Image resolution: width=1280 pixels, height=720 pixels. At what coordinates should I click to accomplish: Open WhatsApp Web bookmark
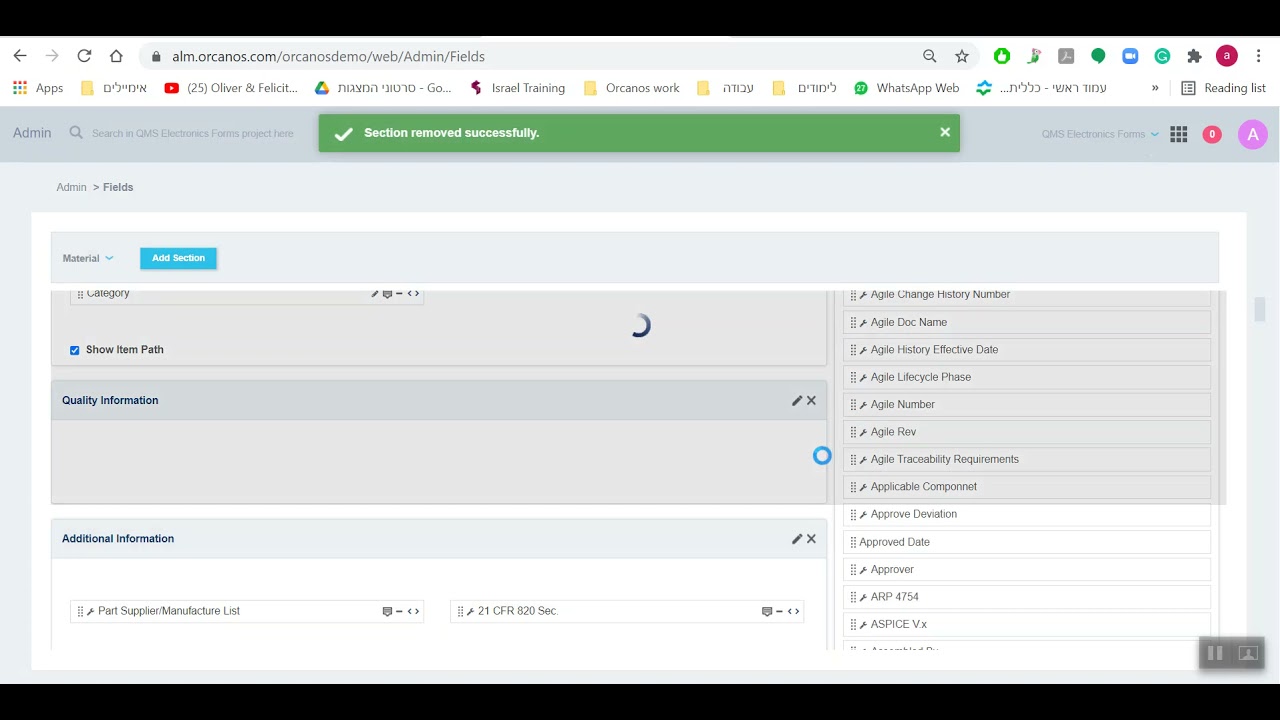[906, 88]
